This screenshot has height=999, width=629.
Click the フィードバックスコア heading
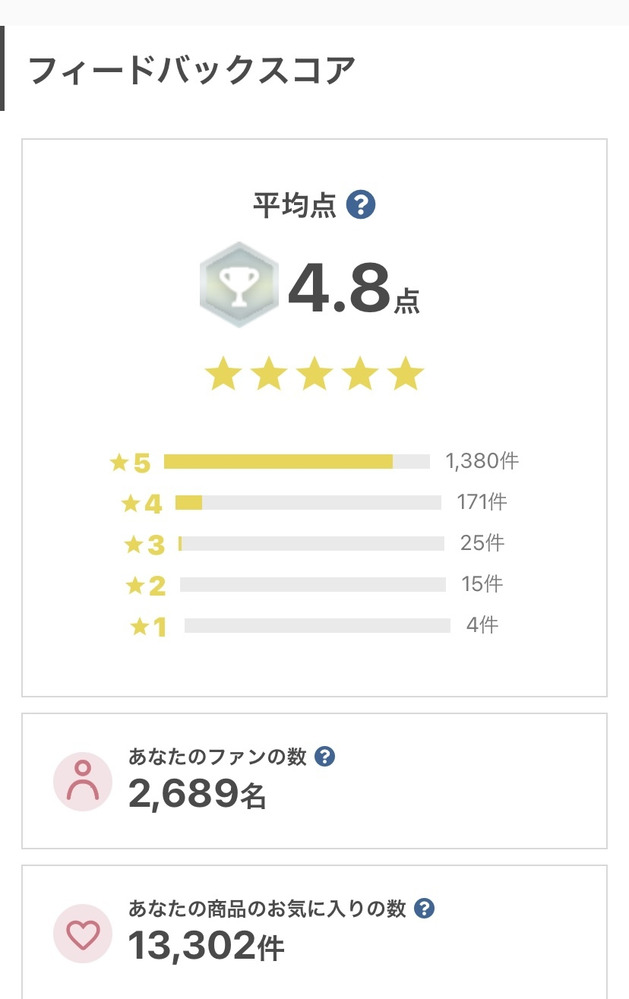point(191,71)
